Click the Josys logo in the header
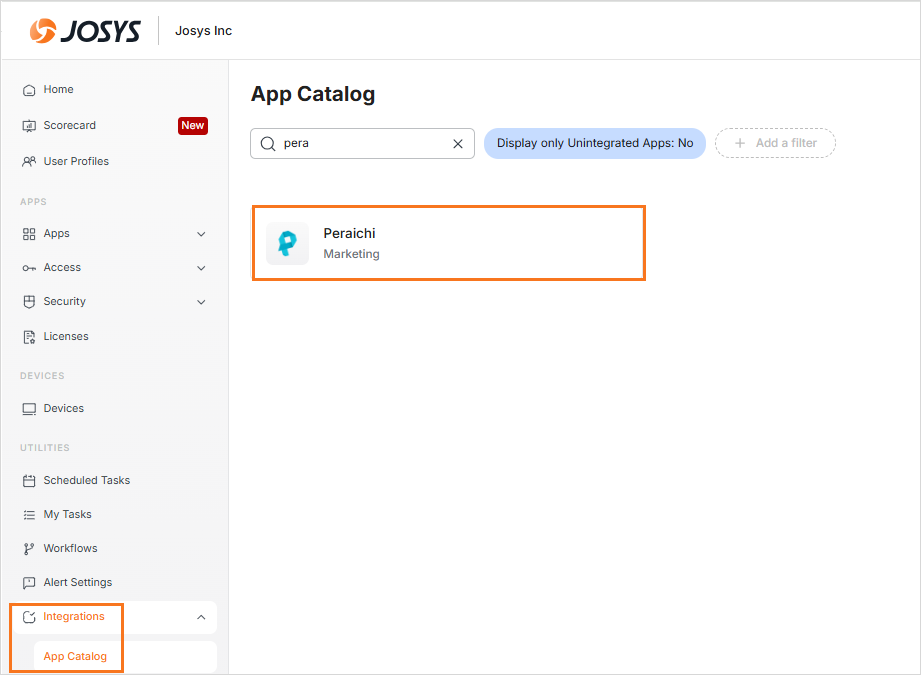 [85, 31]
